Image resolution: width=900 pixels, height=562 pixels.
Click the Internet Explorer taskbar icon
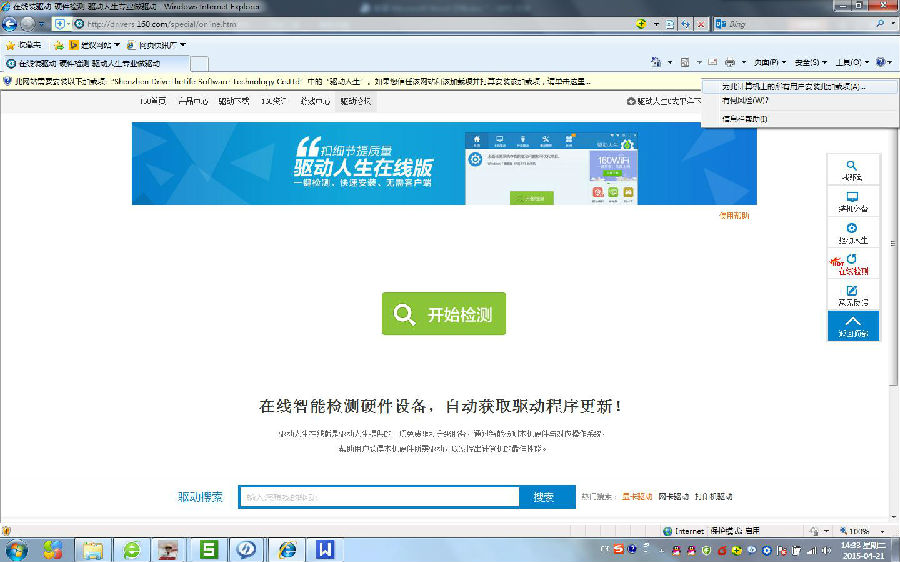[286, 550]
